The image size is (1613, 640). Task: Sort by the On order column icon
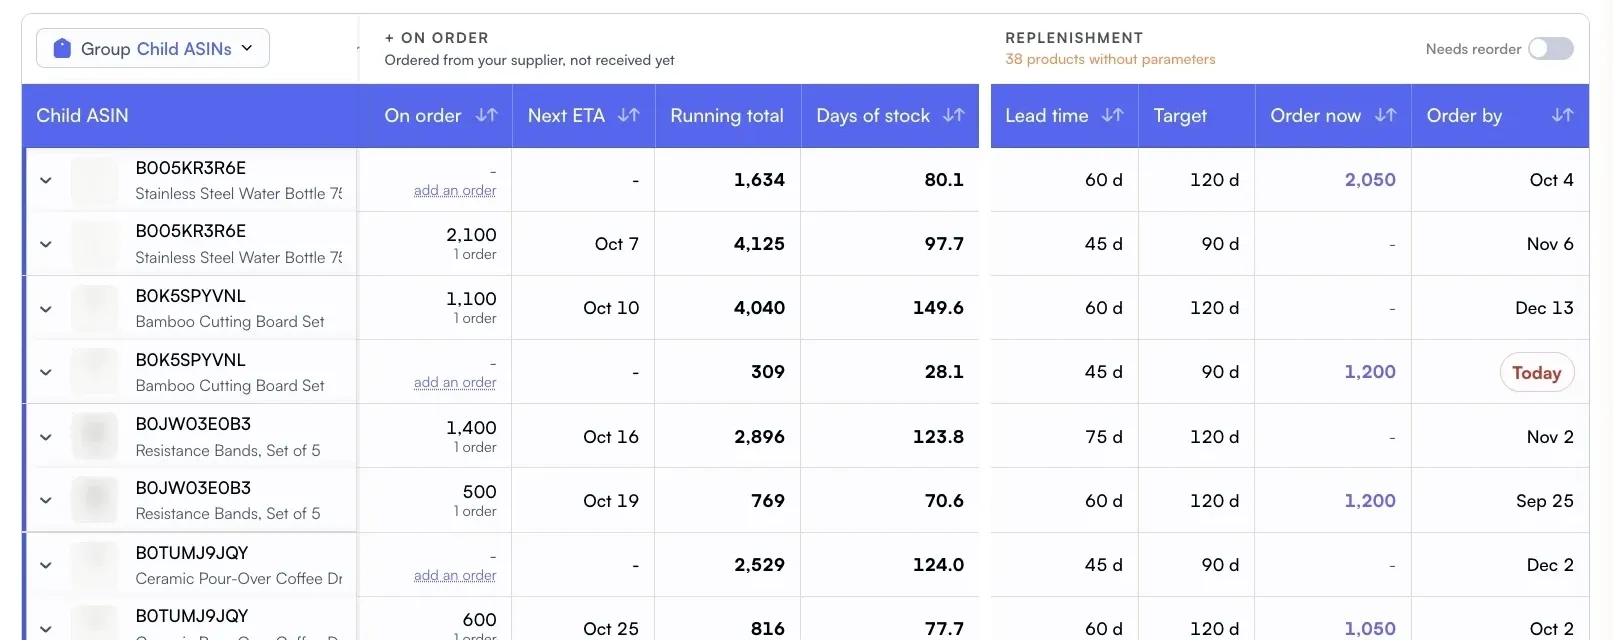coord(487,115)
